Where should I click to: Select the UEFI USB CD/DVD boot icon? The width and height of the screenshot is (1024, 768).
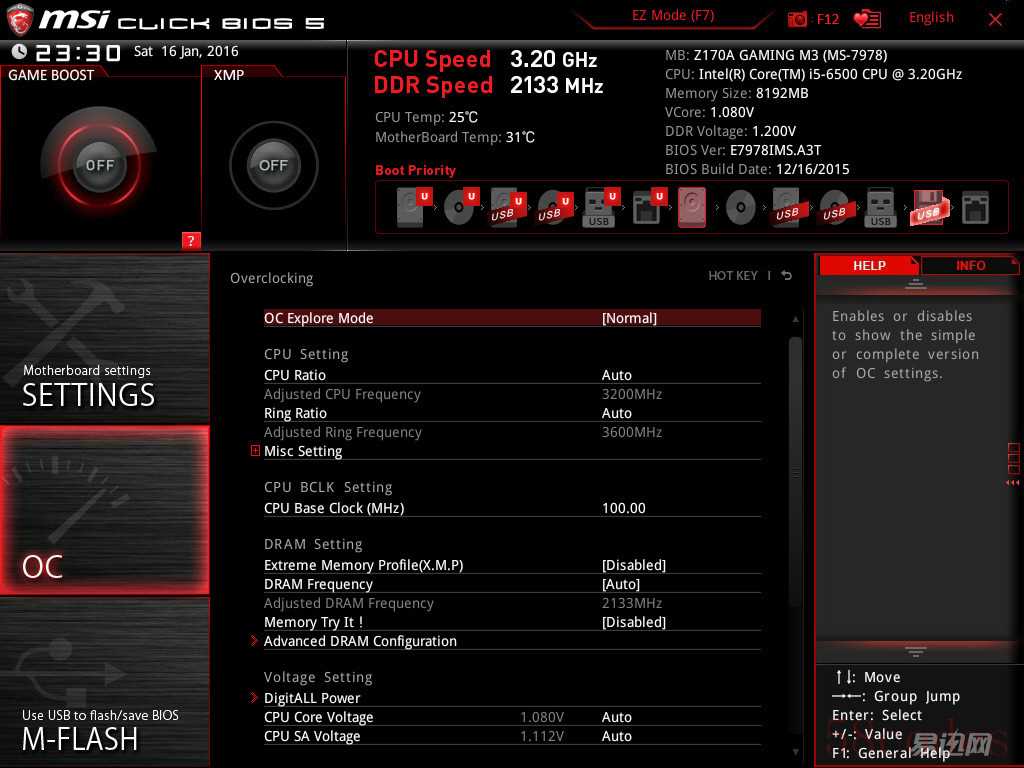point(554,208)
